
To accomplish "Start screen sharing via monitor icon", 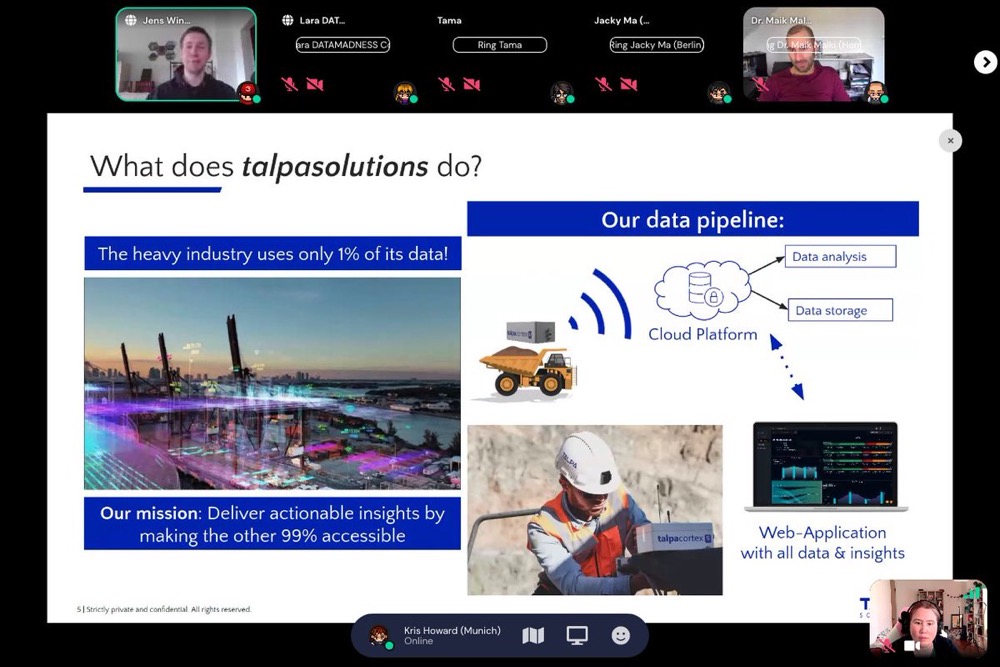I will [577, 635].
